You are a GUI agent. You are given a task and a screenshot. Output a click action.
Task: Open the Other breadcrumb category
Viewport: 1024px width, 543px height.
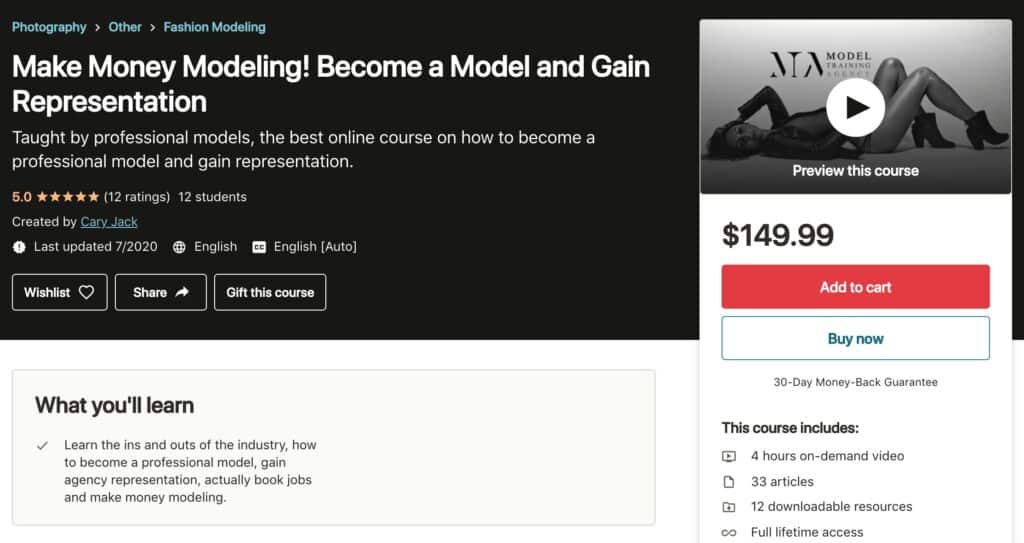125,27
